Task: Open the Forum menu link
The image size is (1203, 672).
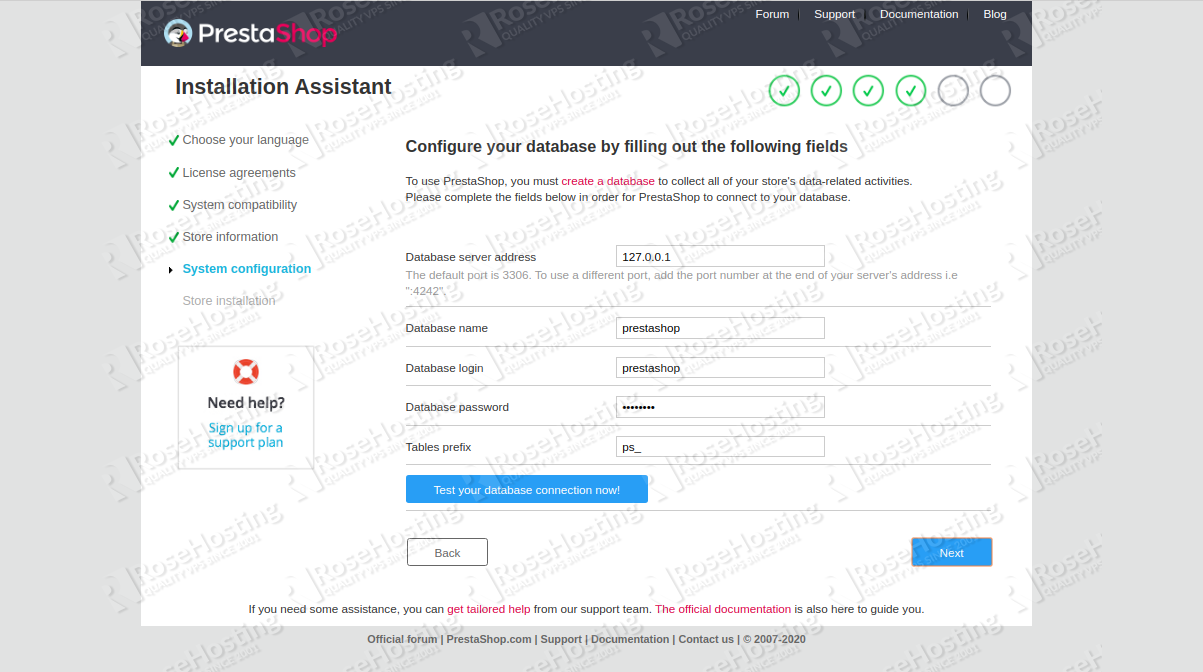Action: 772,14
